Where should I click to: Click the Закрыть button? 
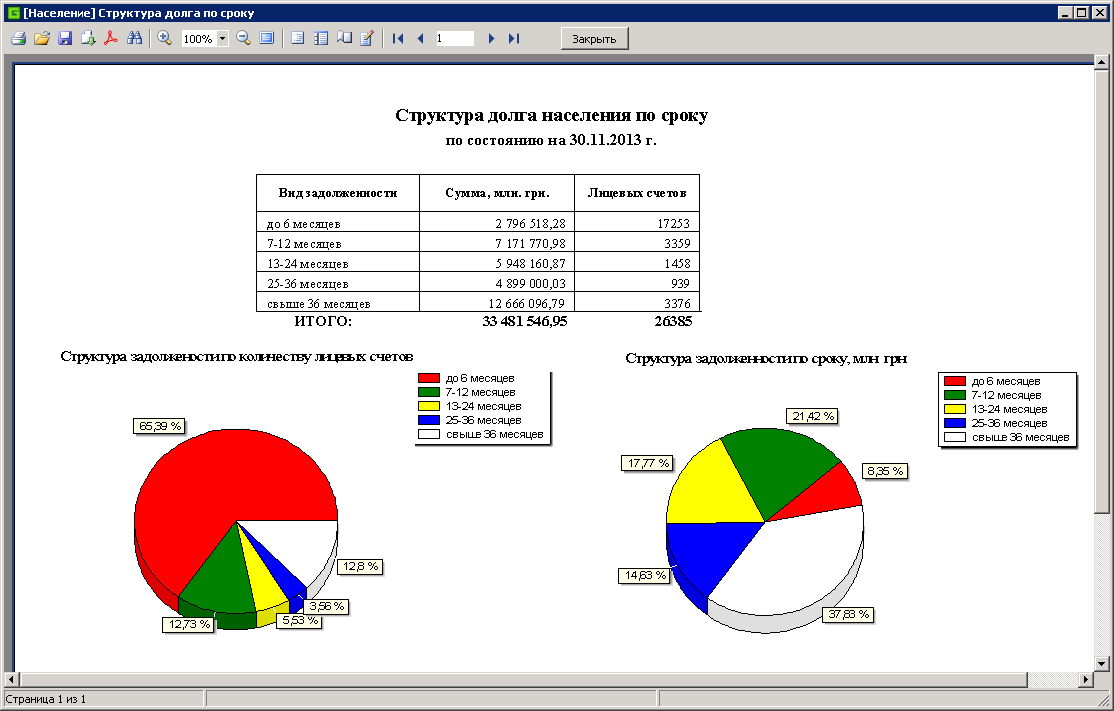(x=594, y=38)
